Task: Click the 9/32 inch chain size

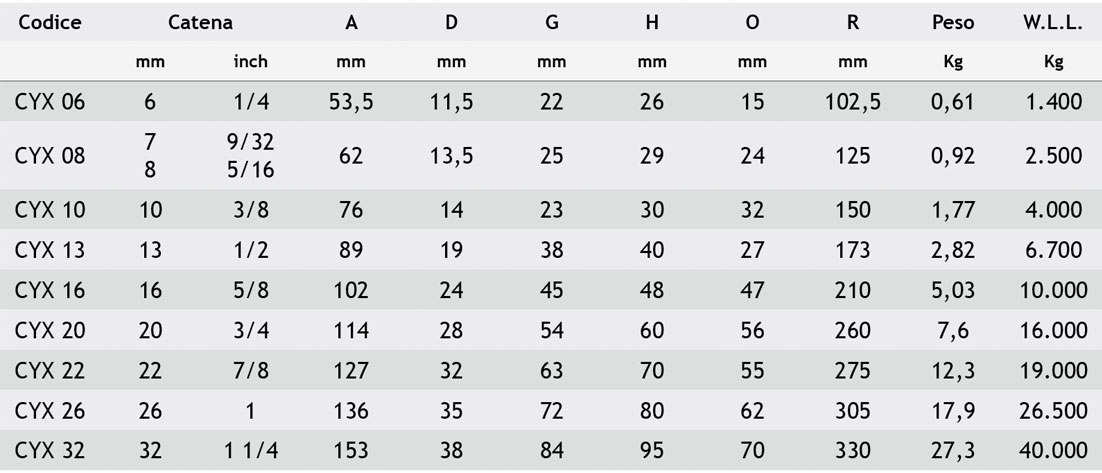Action: click(250, 142)
